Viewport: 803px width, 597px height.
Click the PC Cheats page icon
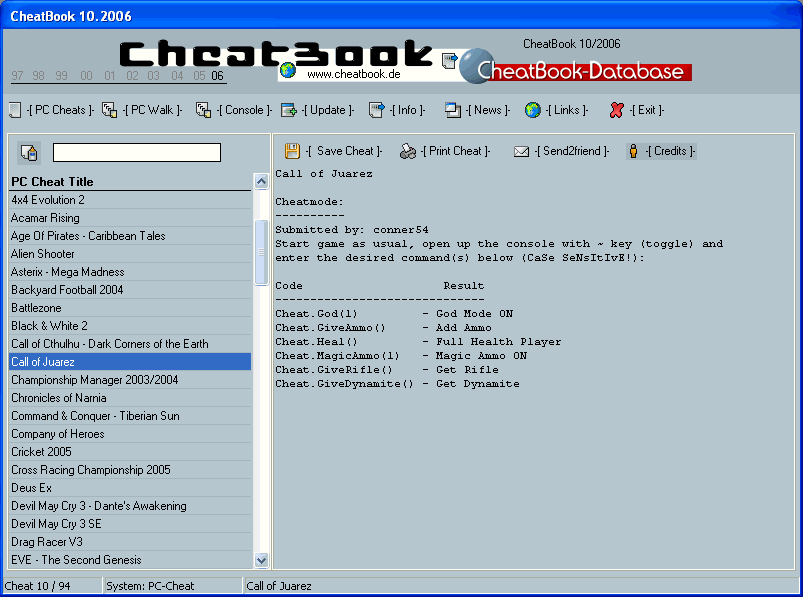pos(15,110)
